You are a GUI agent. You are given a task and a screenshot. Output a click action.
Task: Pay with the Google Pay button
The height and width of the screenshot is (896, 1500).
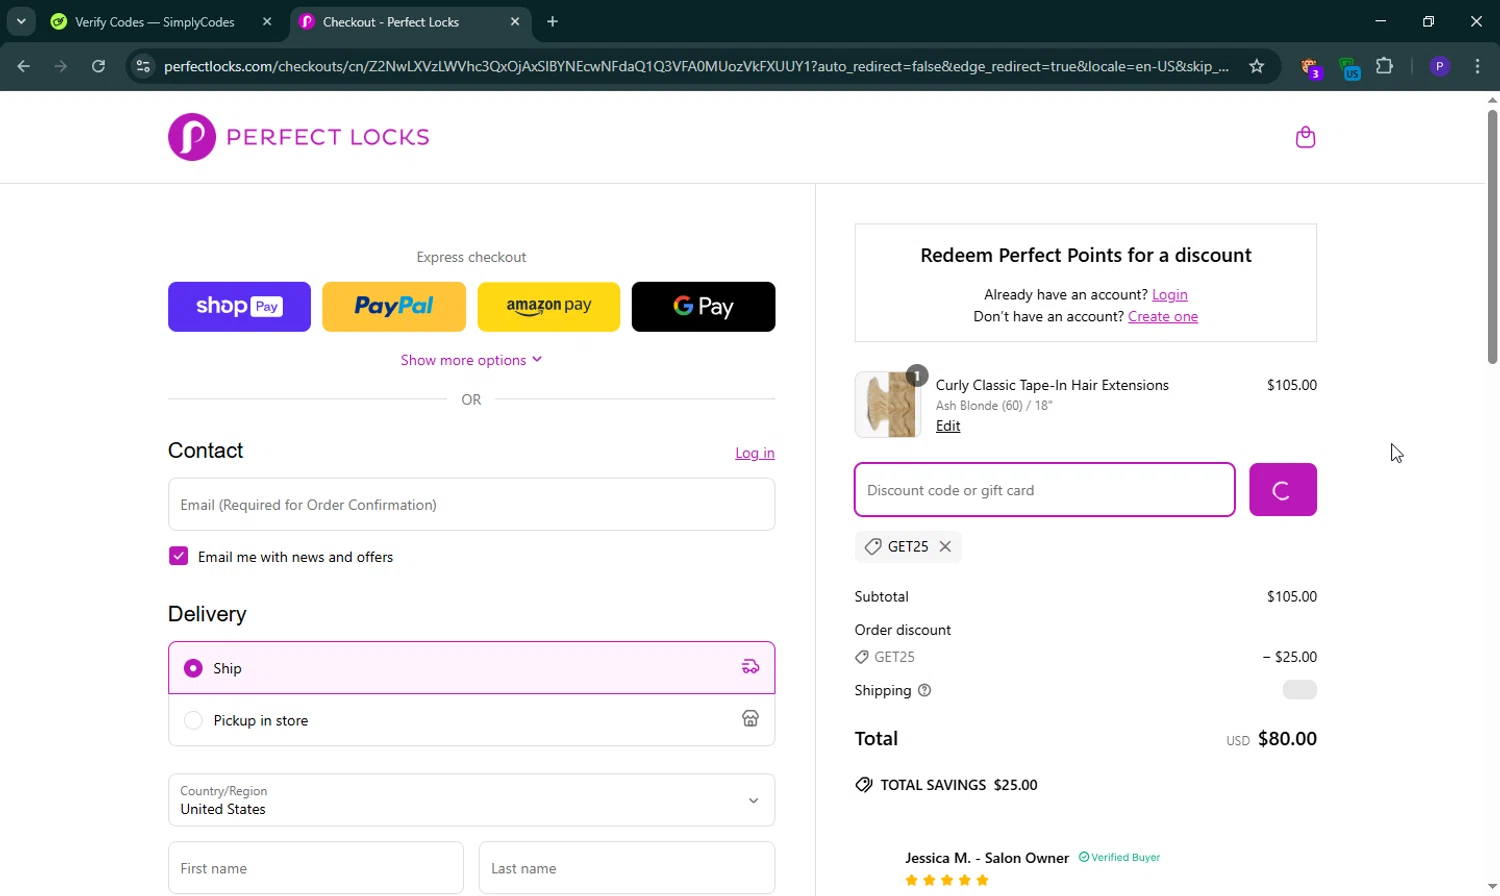click(x=703, y=307)
